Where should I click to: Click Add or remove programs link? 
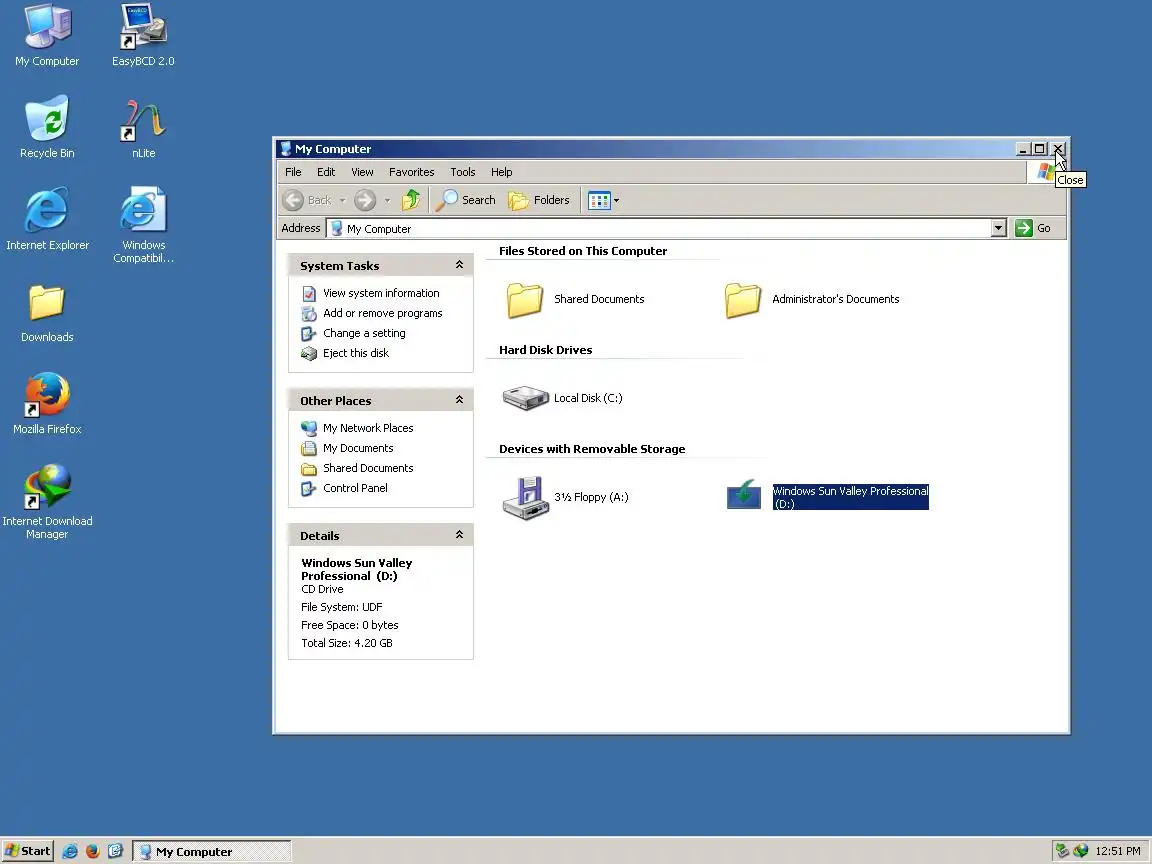(x=382, y=313)
